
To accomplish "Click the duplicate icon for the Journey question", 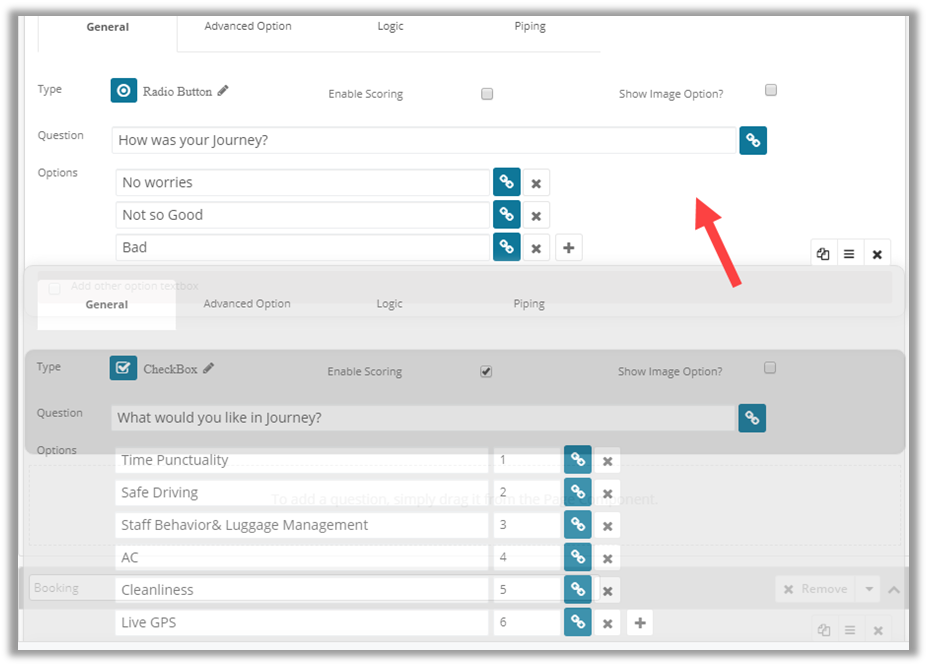I will (823, 254).
